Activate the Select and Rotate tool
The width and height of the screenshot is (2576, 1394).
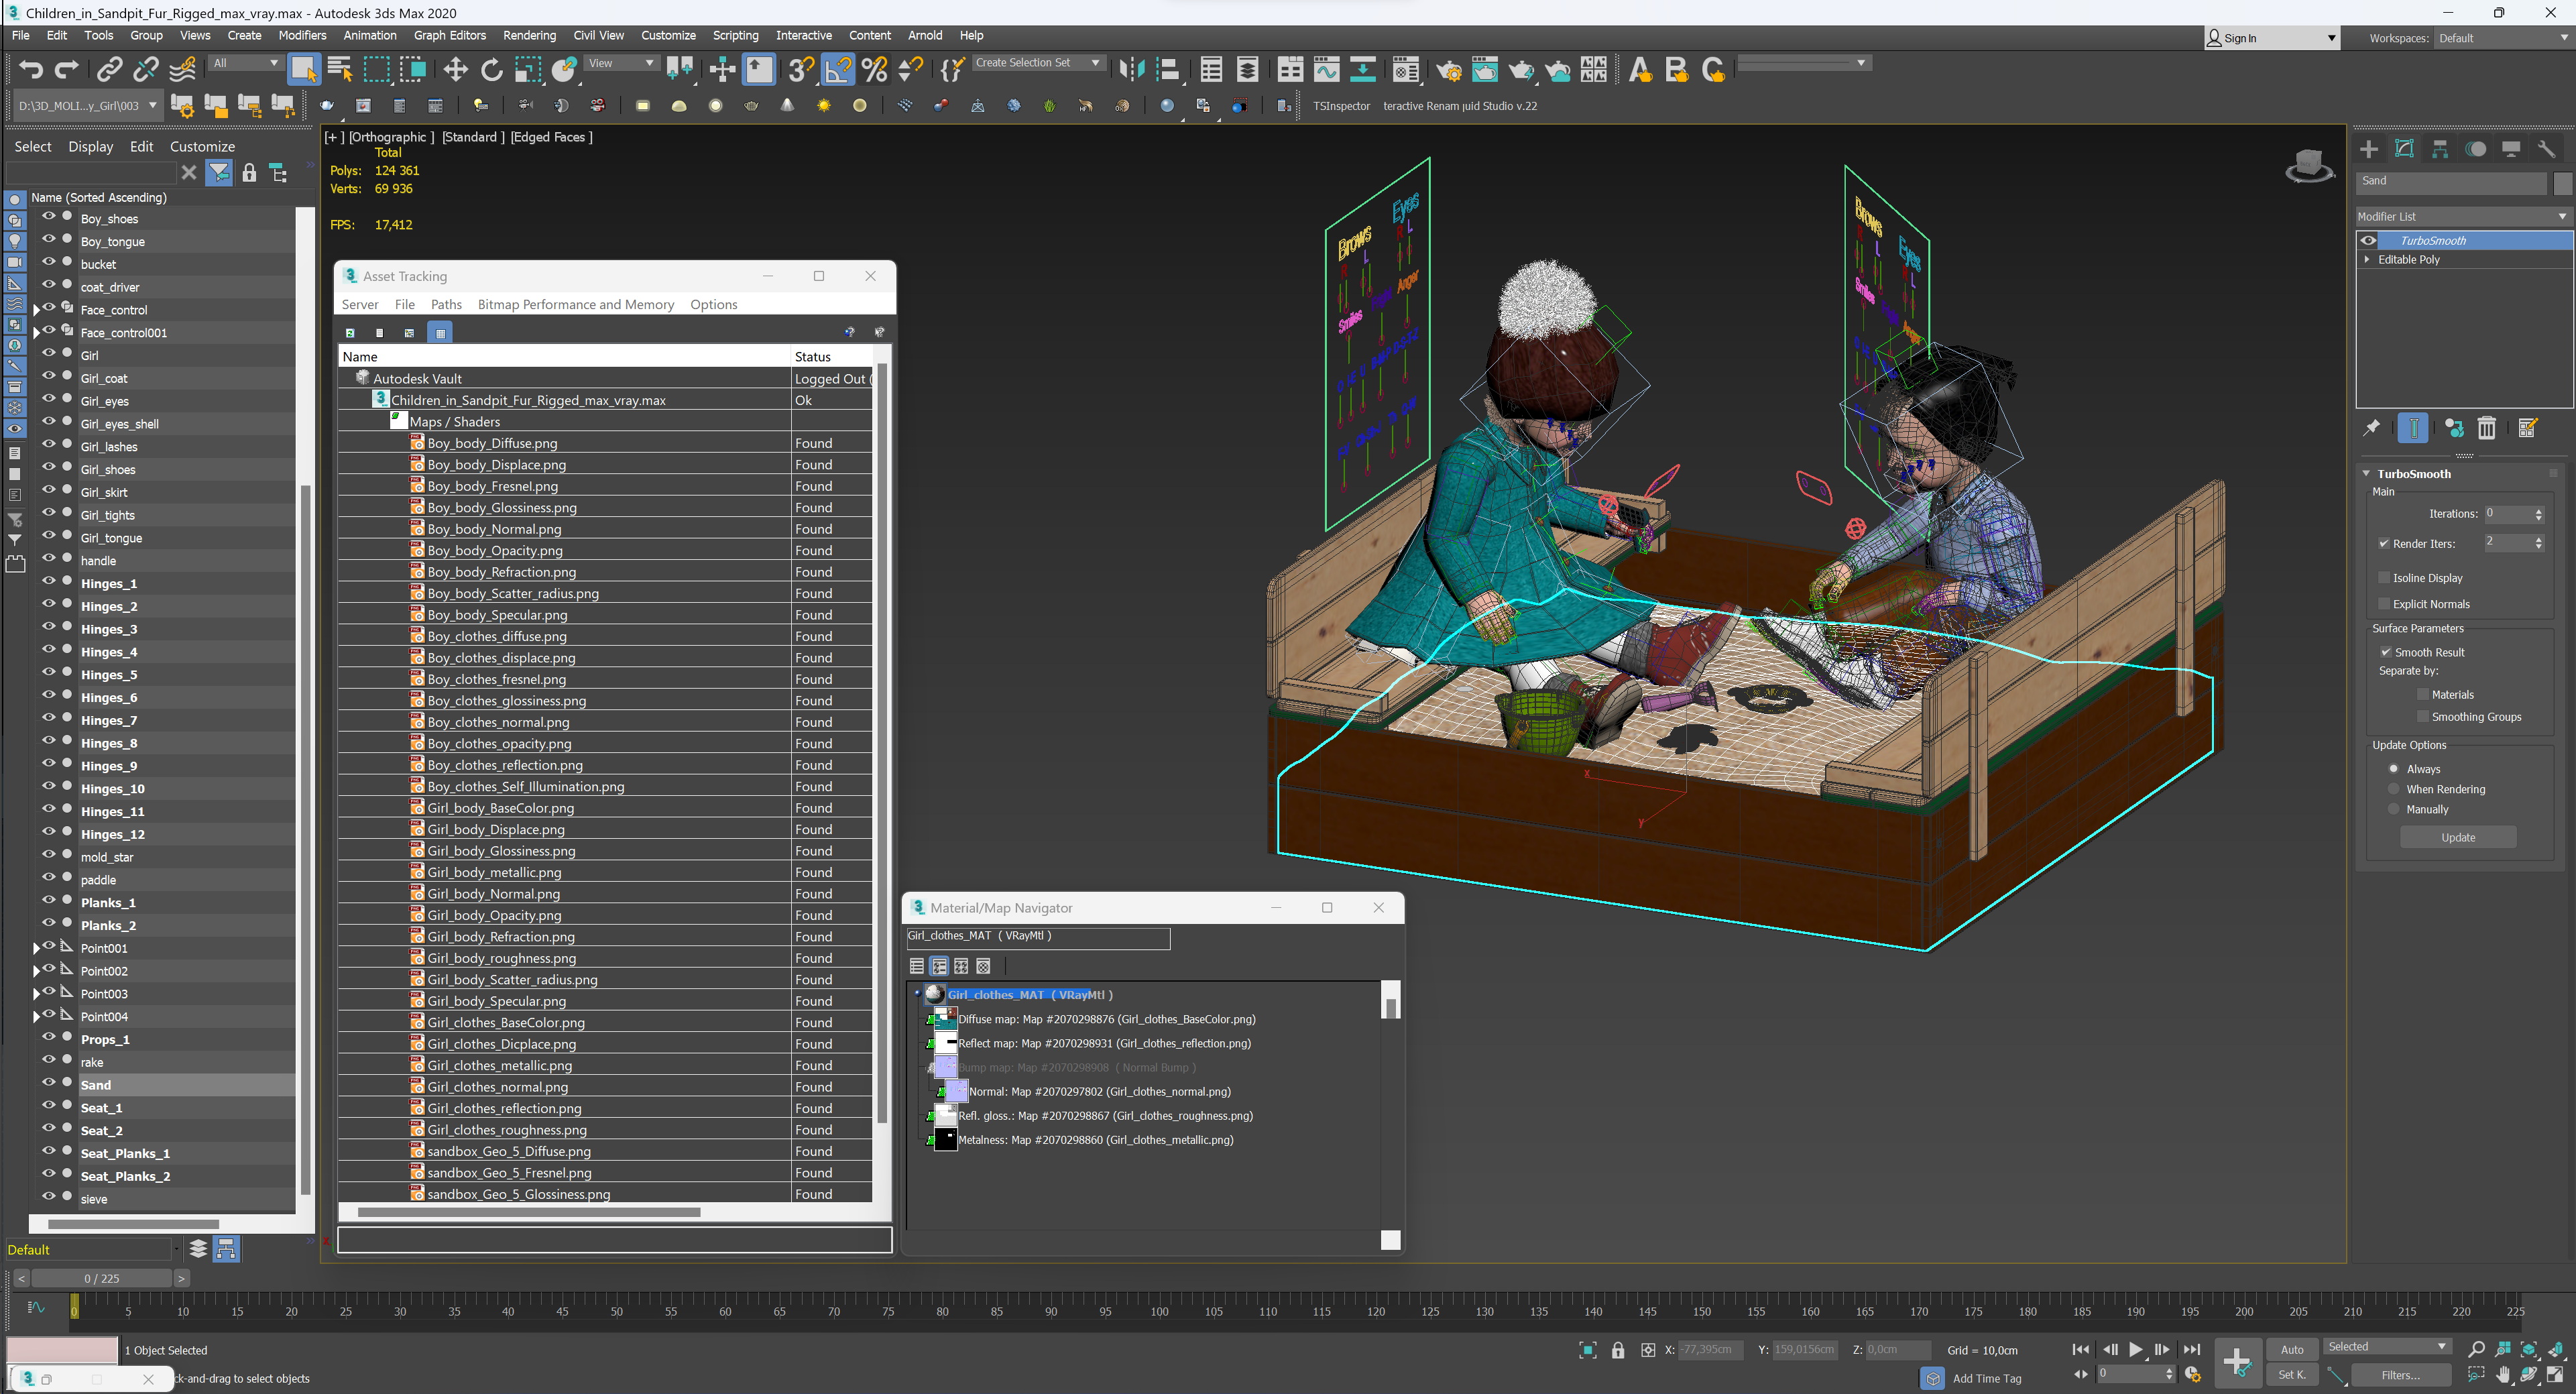coord(491,69)
